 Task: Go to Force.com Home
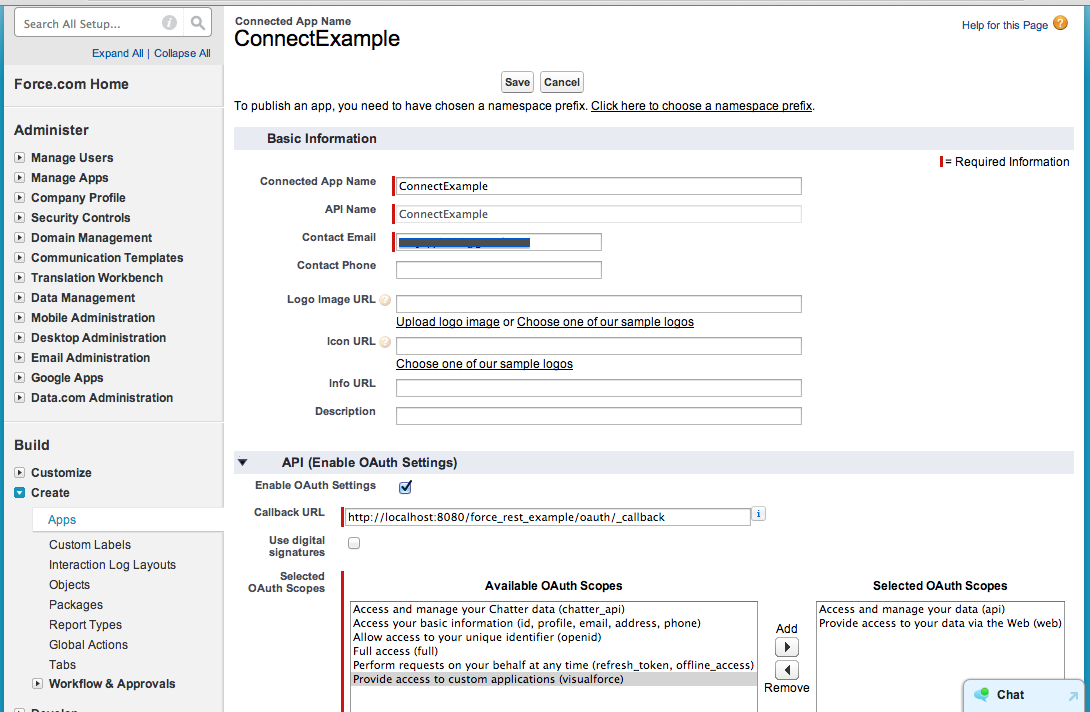pyautogui.click(x=72, y=84)
